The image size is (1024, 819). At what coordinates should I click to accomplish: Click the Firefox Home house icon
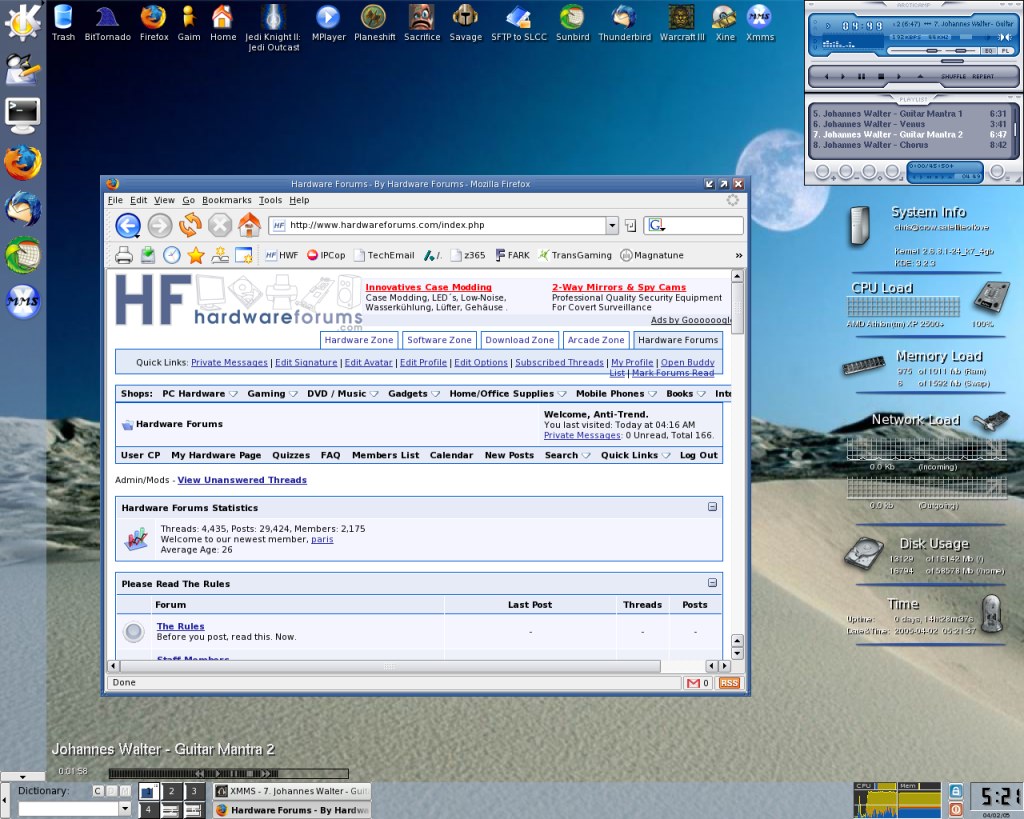click(249, 225)
